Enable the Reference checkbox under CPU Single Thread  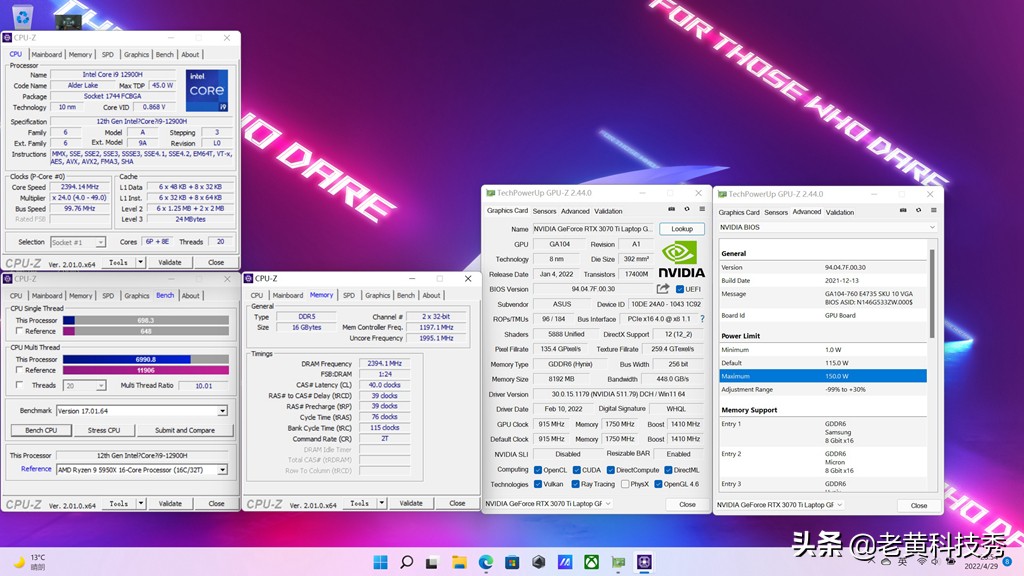(20, 331)
